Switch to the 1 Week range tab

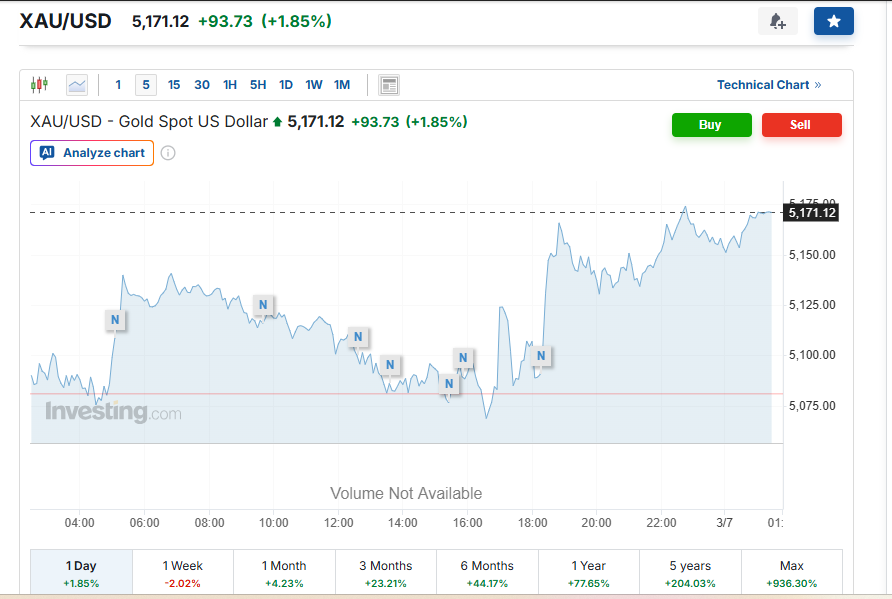pos(183,573)
